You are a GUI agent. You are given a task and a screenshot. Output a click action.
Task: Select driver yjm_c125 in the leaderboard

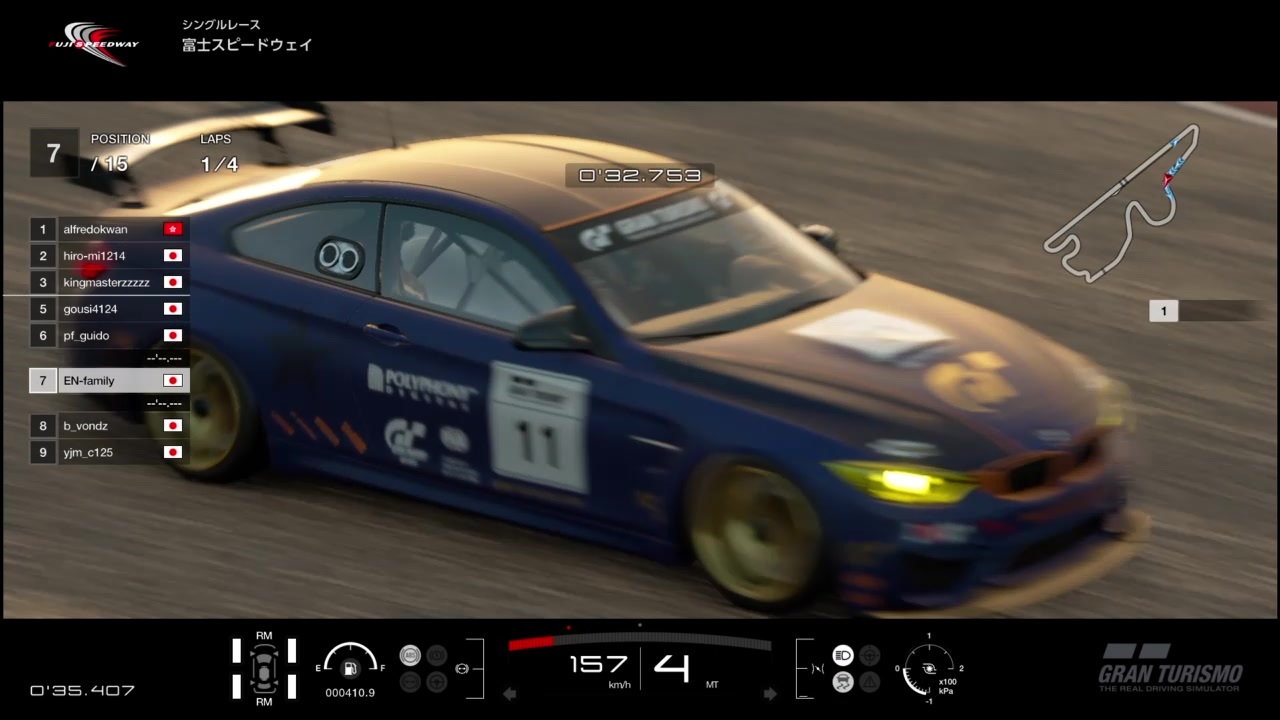(88, 452)
